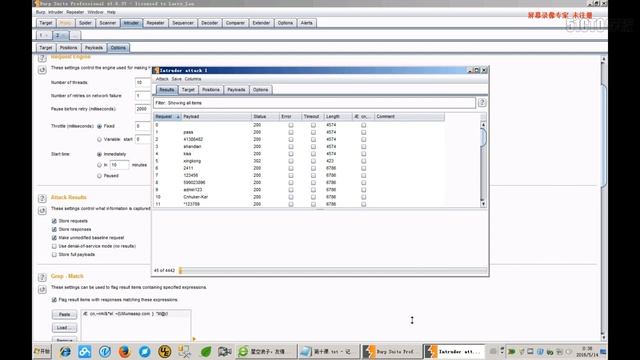Tick Error checkbox in the xingkong row
This screenshot has height=360, width=640.
coord(291,161)
